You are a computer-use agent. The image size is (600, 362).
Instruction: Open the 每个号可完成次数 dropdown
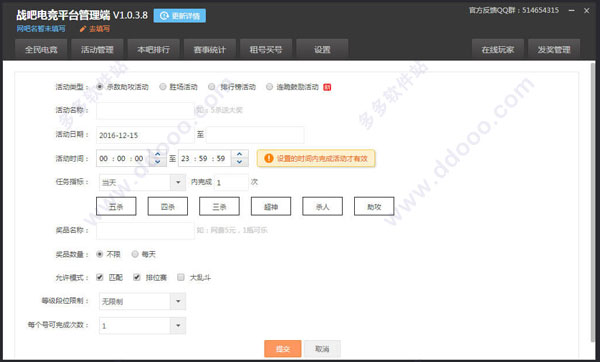click(142, 326)
